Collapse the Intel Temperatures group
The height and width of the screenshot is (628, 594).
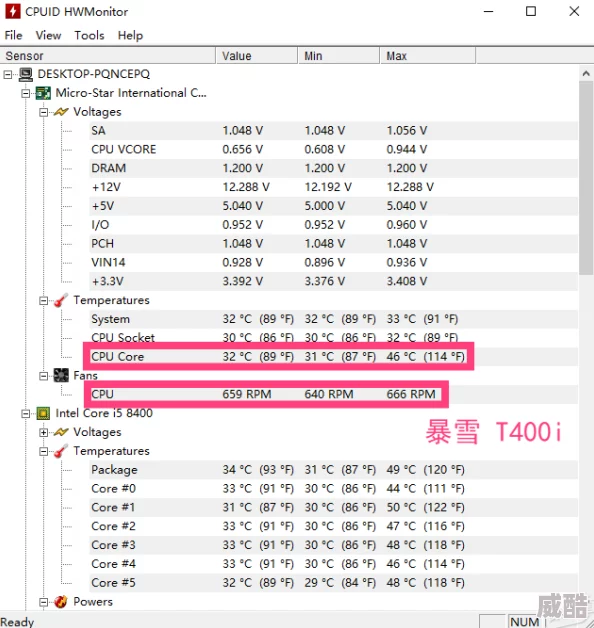[x=44, y=451]
